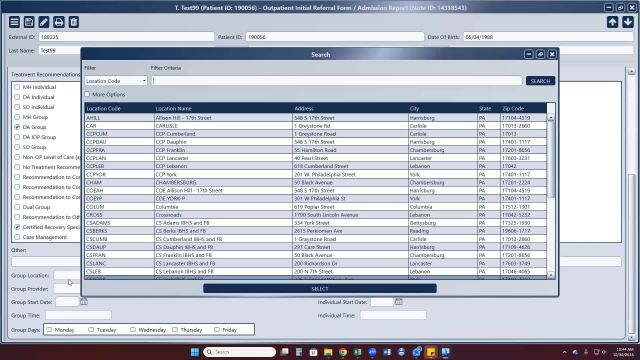The width and height of the screenshot is (640, 360).
Task: Open the Calculator taskbar icon
Action: [299, 352]
